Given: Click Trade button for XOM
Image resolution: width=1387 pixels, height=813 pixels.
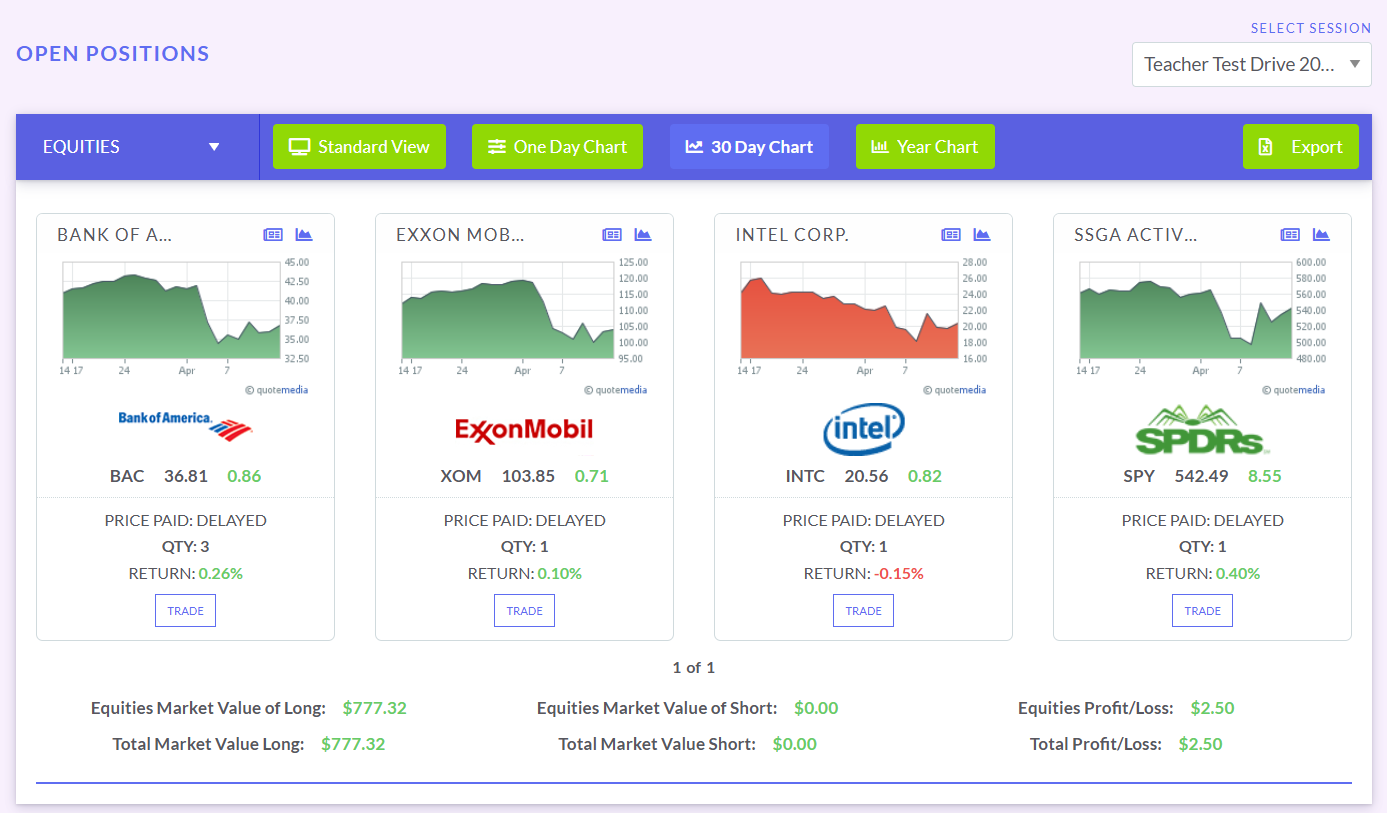Looking at the screenshot, I should (x=525, y=611).
